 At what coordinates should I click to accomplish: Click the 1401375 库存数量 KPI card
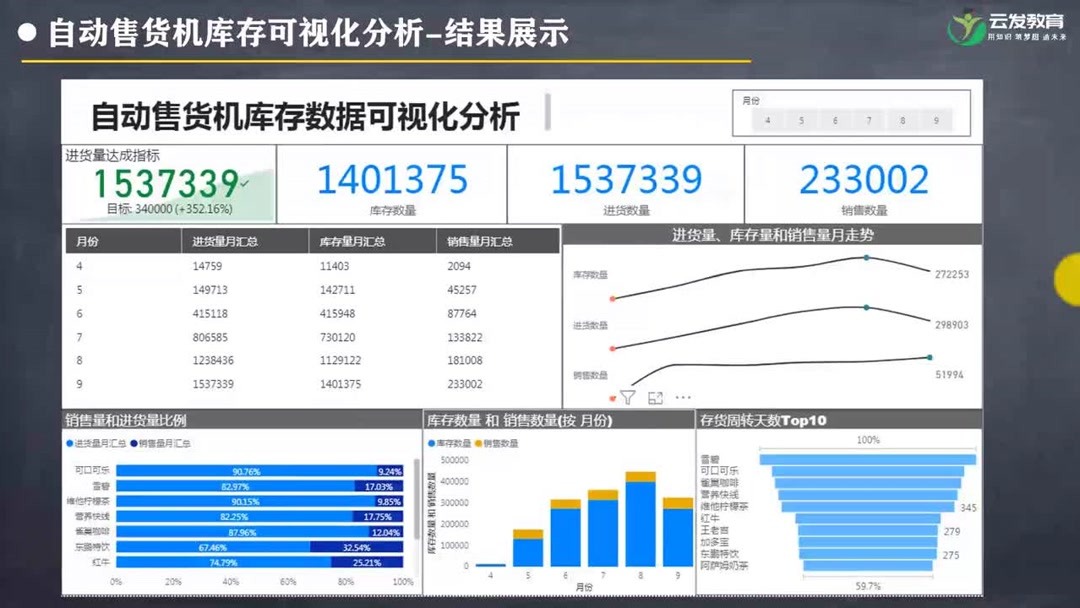[x=391, y=180]
